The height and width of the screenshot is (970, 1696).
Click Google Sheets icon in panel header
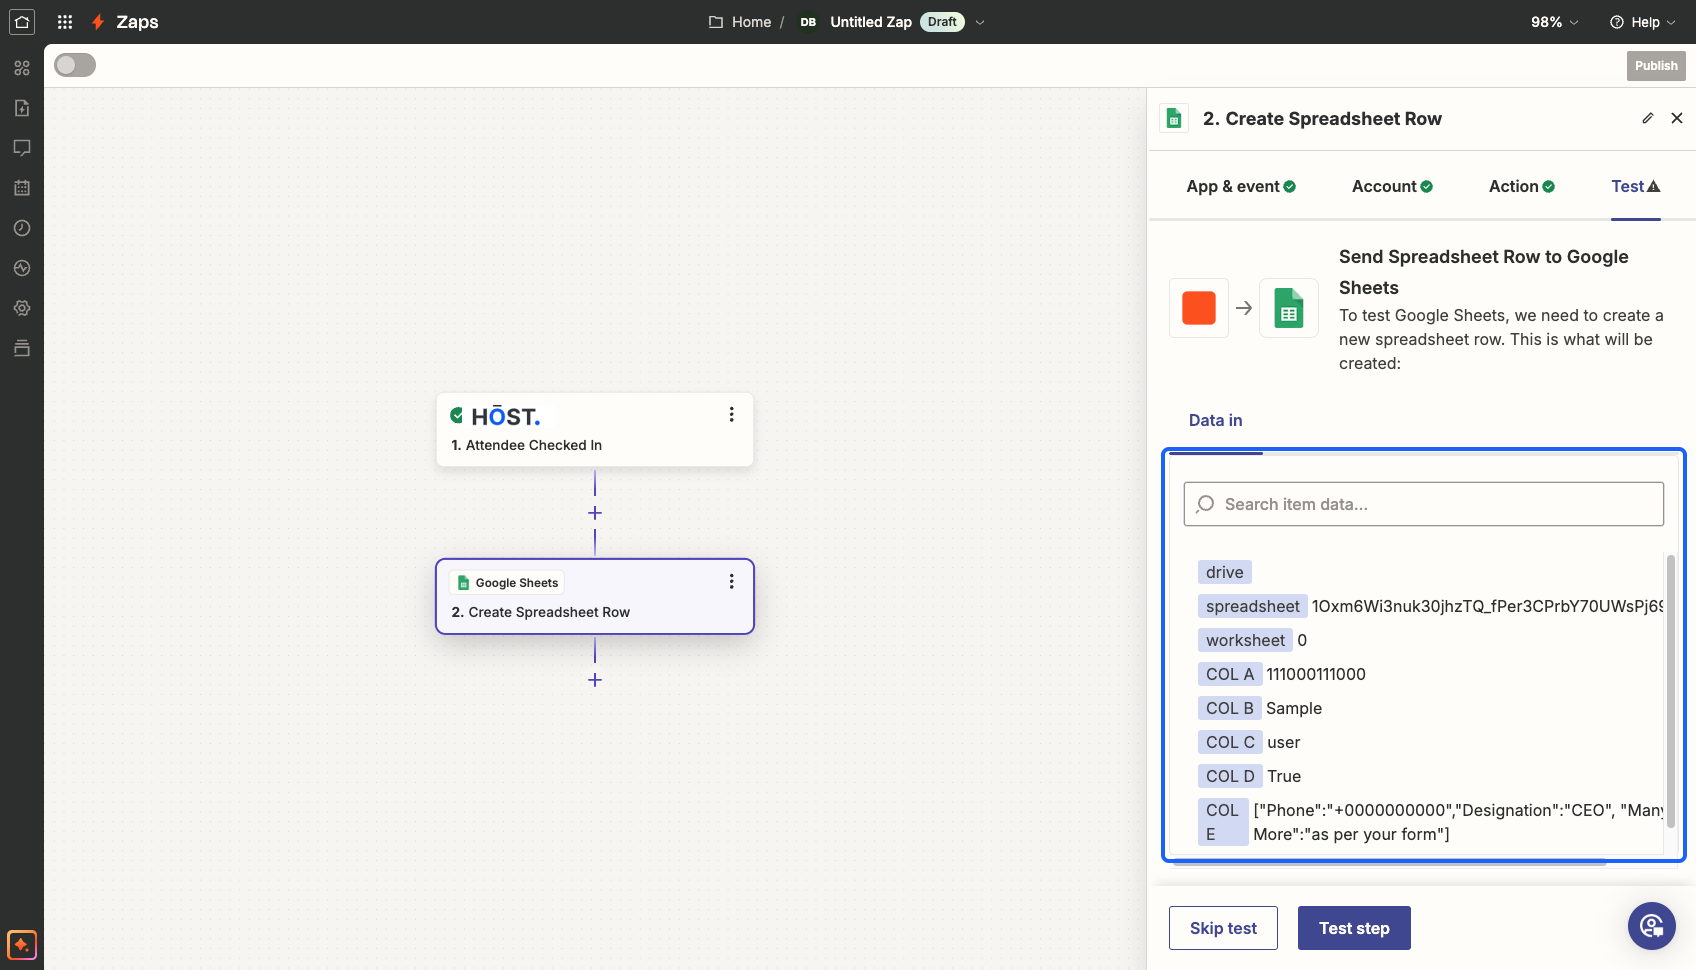1175,118
